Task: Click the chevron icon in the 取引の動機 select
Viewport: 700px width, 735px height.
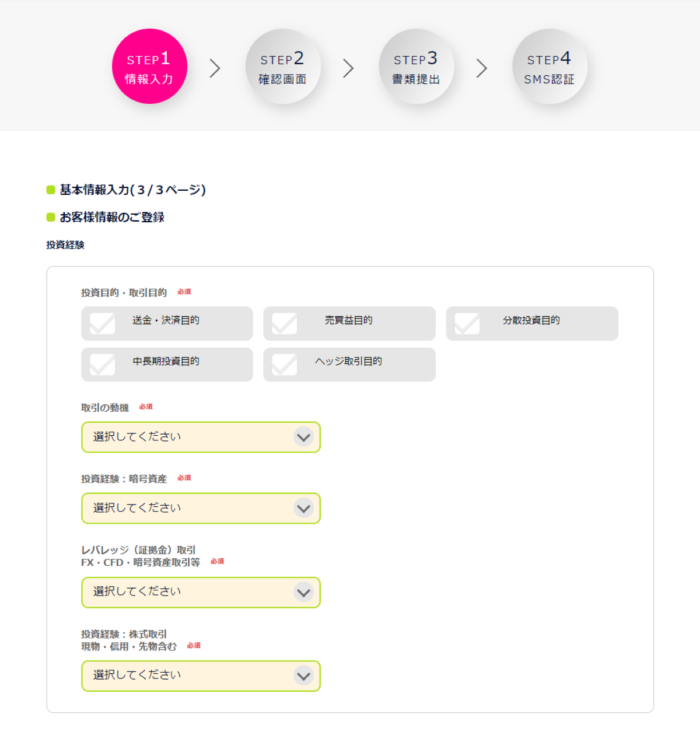Action: (x=304, y=437)
